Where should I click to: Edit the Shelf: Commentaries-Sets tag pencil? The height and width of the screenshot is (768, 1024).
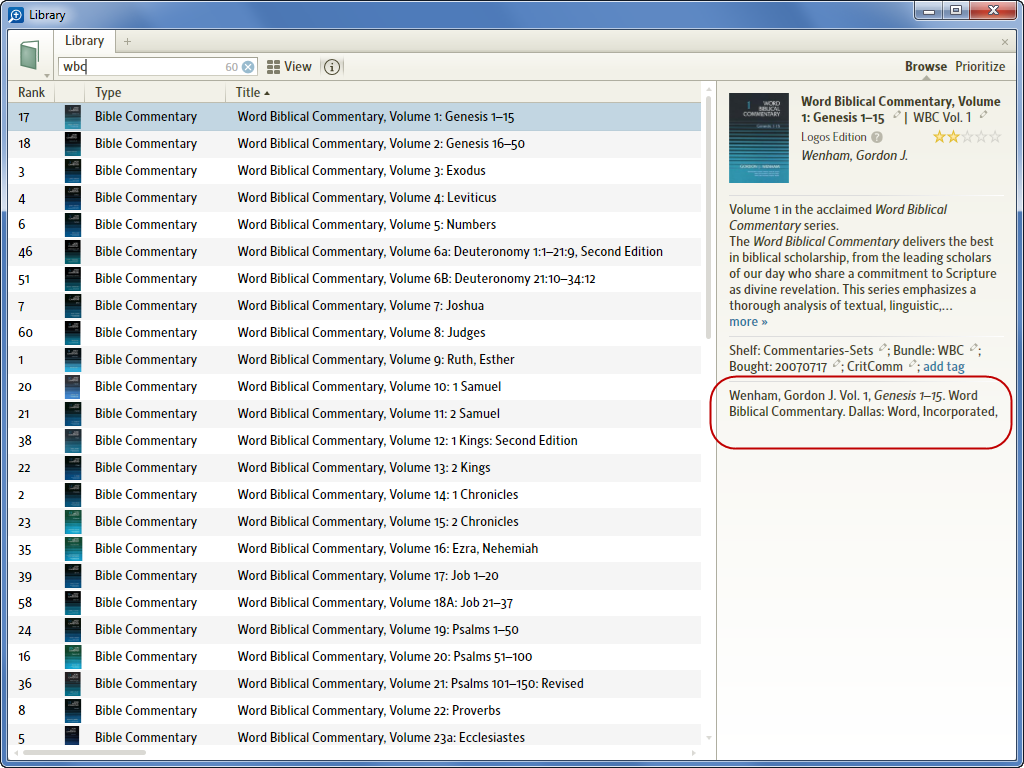(882, 348)
